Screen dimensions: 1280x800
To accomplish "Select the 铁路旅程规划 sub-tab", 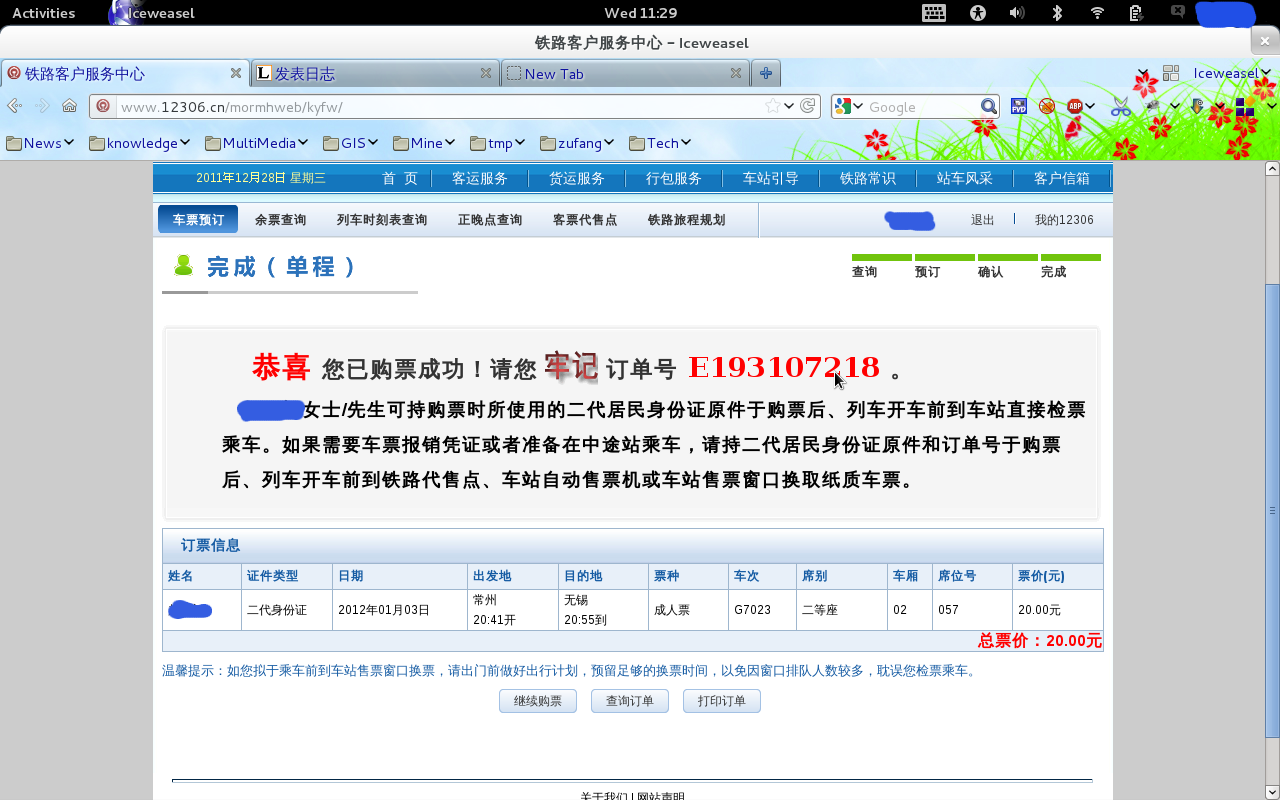I will click(x=687, y=220).
